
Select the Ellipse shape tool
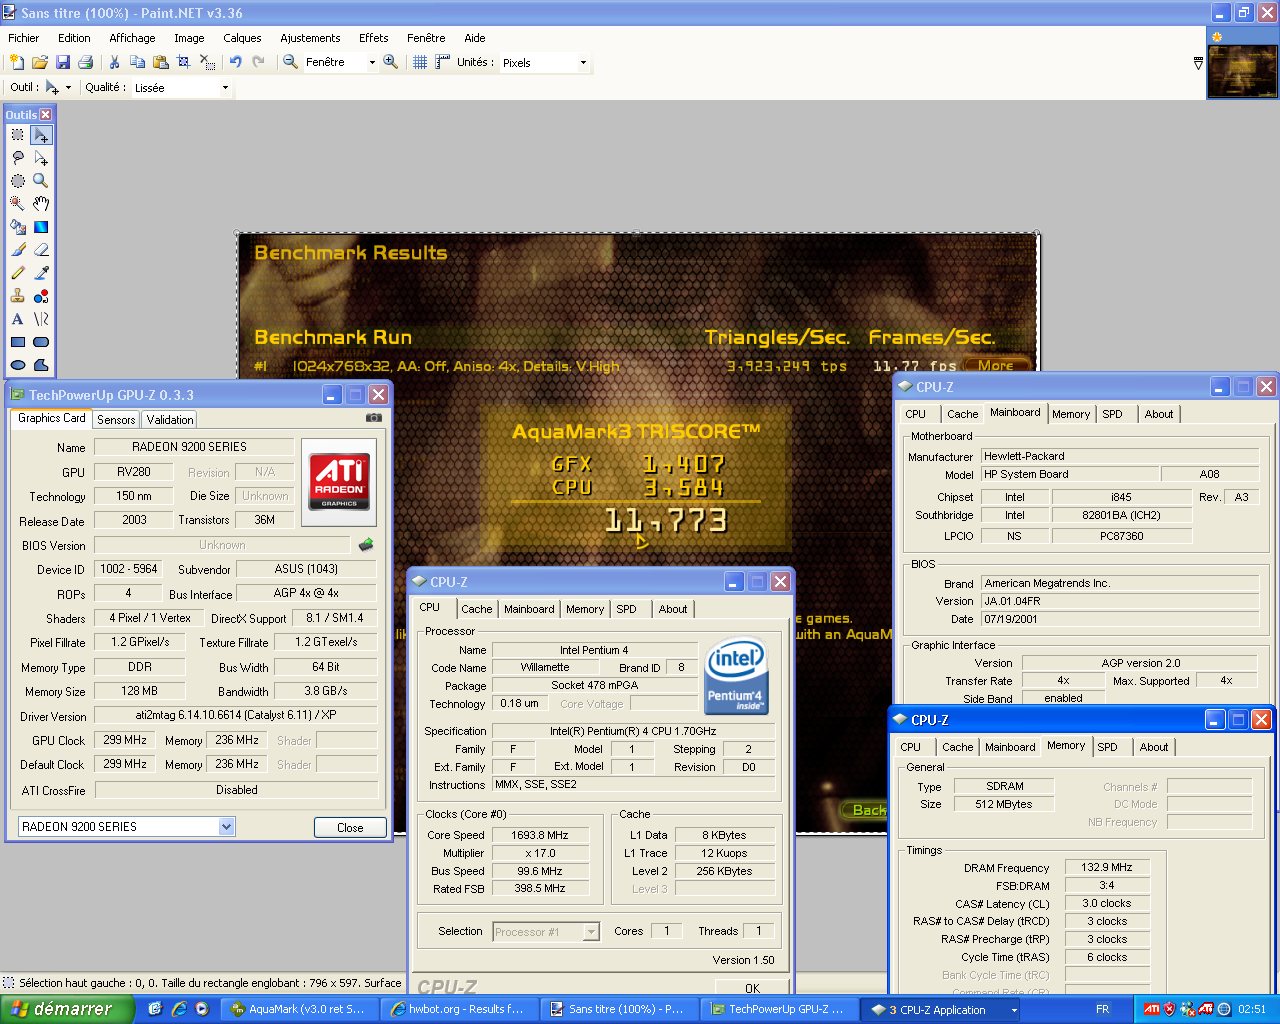(18, 365)
